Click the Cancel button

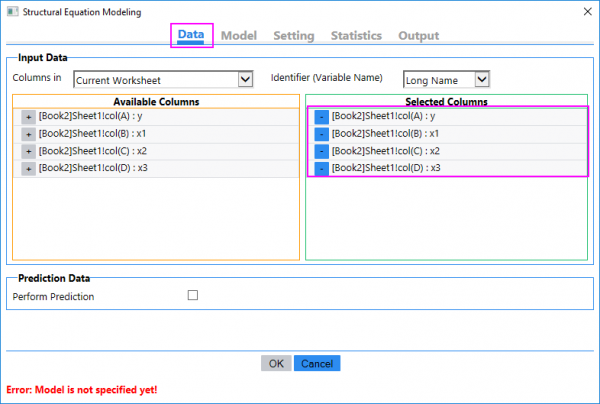click(317, 363)
